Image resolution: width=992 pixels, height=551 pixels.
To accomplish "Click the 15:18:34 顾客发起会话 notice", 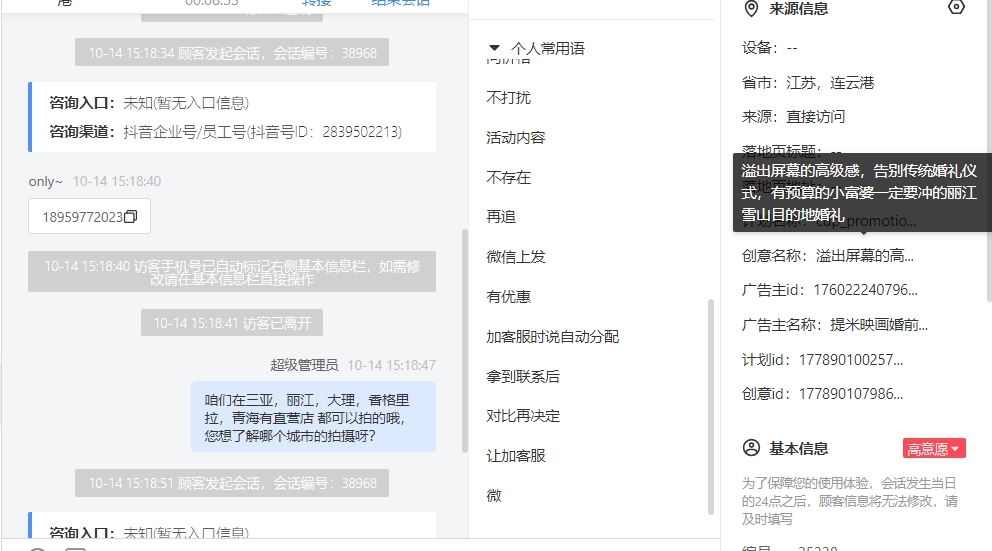I will (232, 53).
